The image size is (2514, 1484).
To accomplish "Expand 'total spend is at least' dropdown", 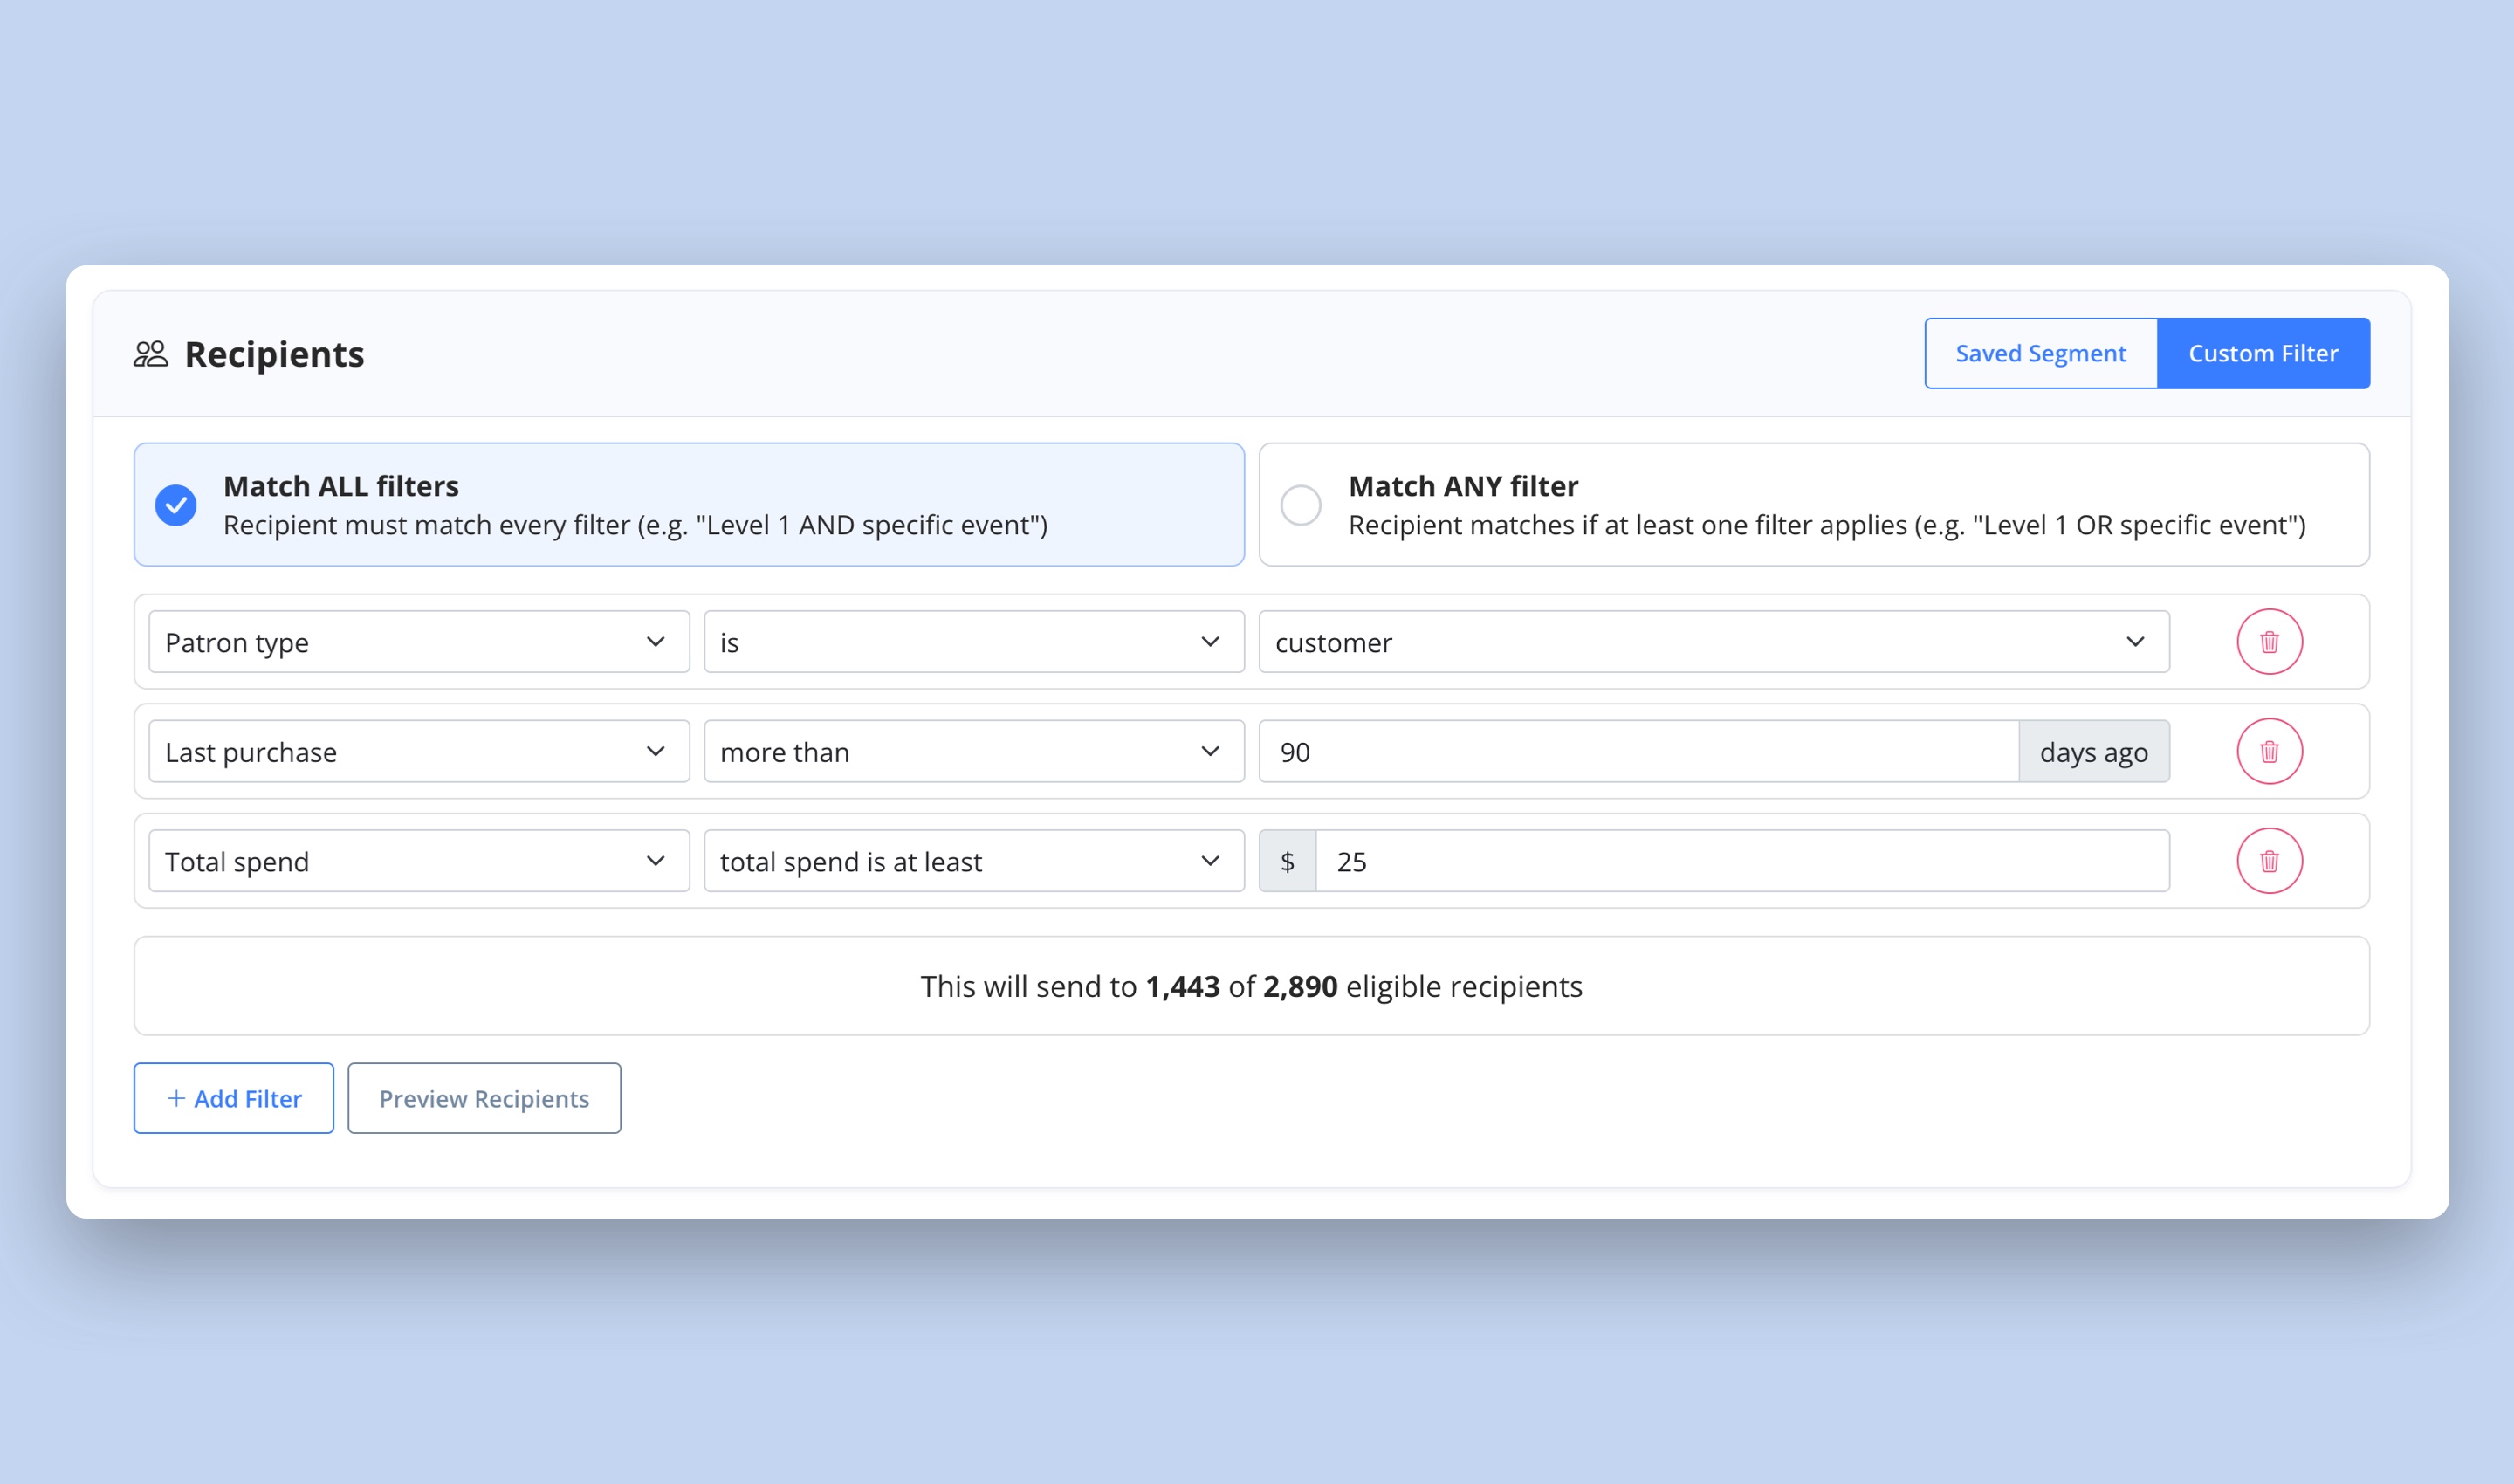I will 974,861.
